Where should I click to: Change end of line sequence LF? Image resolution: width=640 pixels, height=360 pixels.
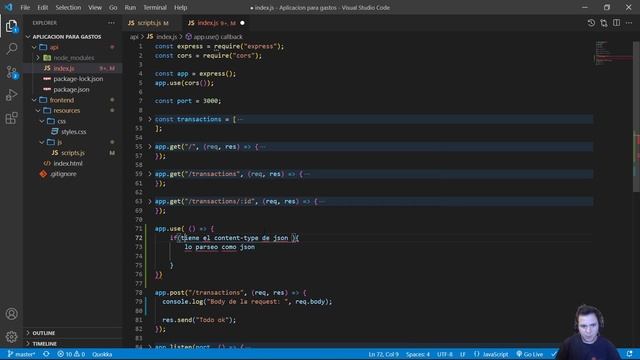pos(462,354)
